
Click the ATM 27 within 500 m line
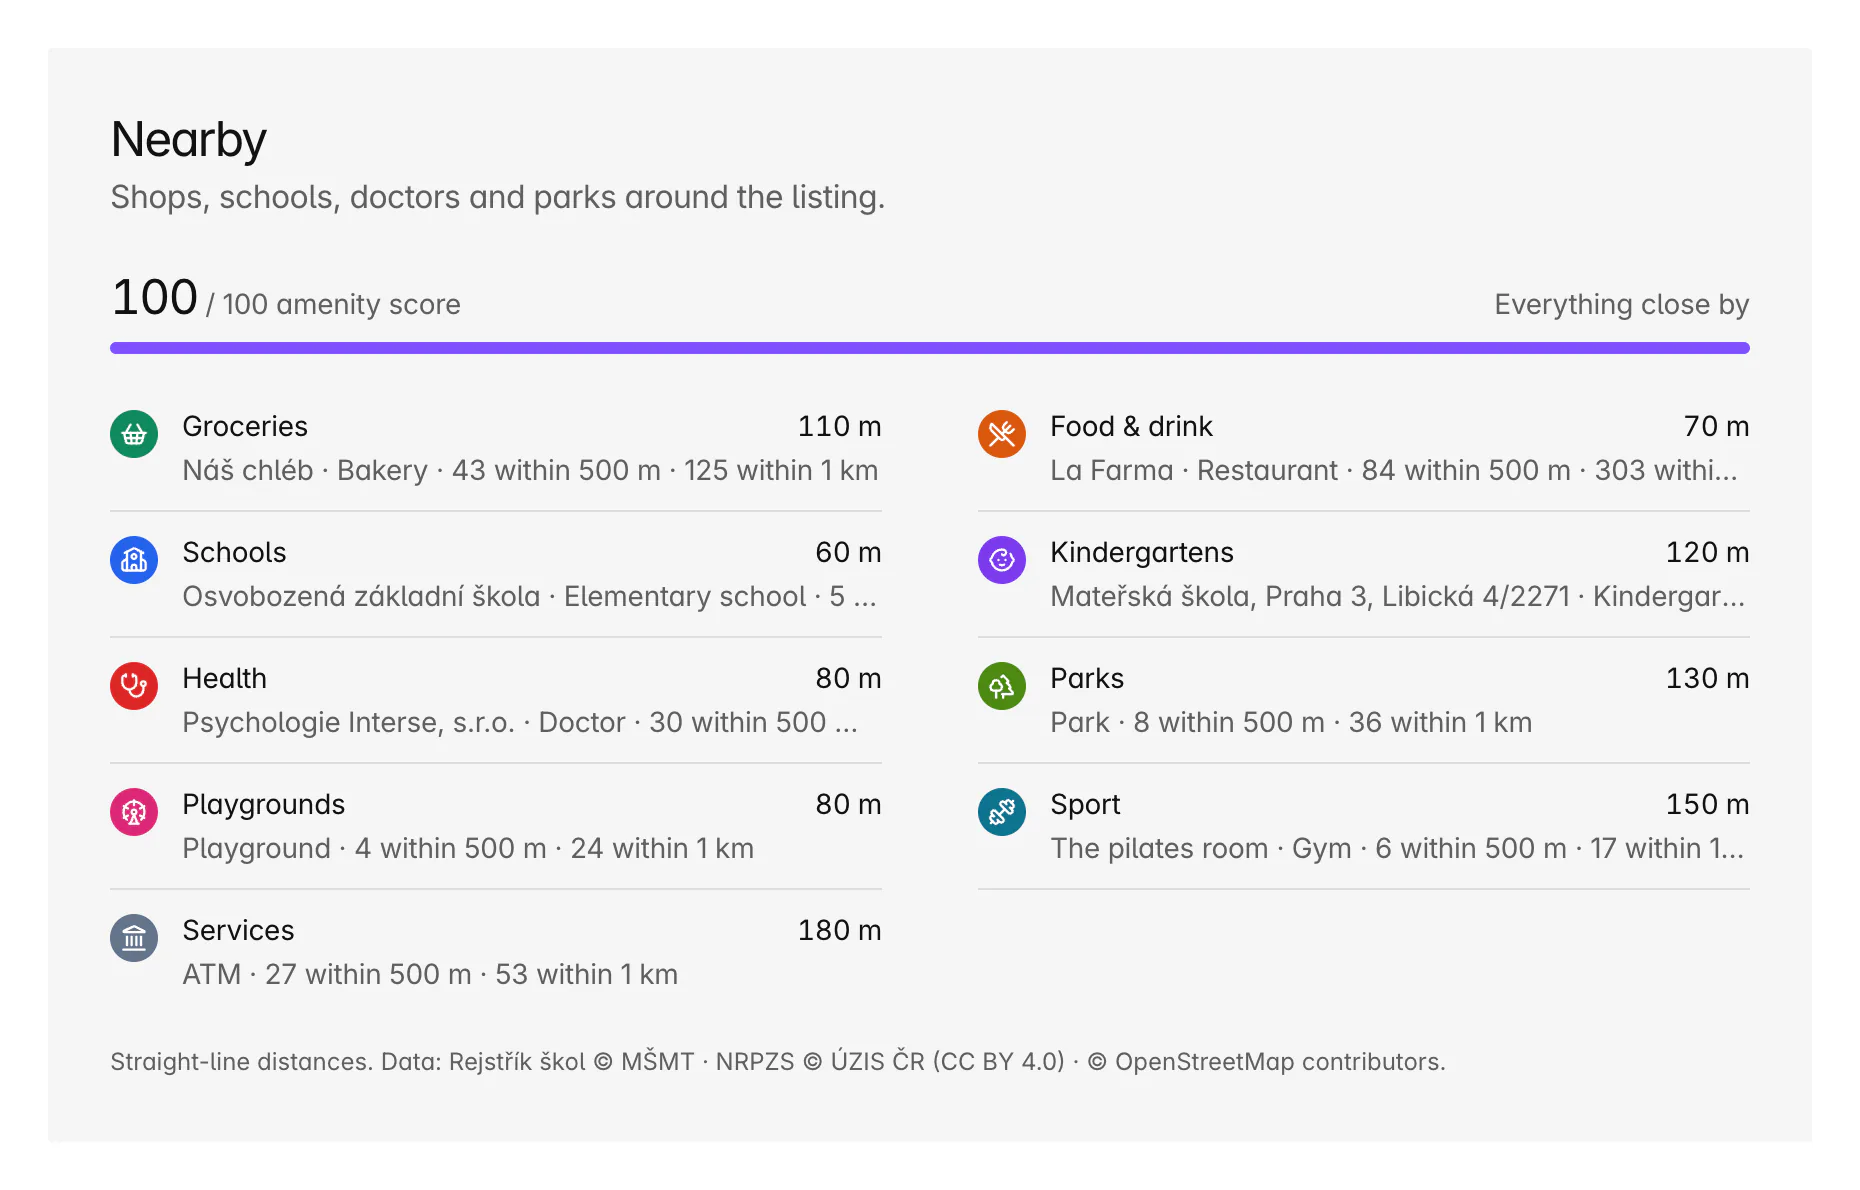point(430,975)
